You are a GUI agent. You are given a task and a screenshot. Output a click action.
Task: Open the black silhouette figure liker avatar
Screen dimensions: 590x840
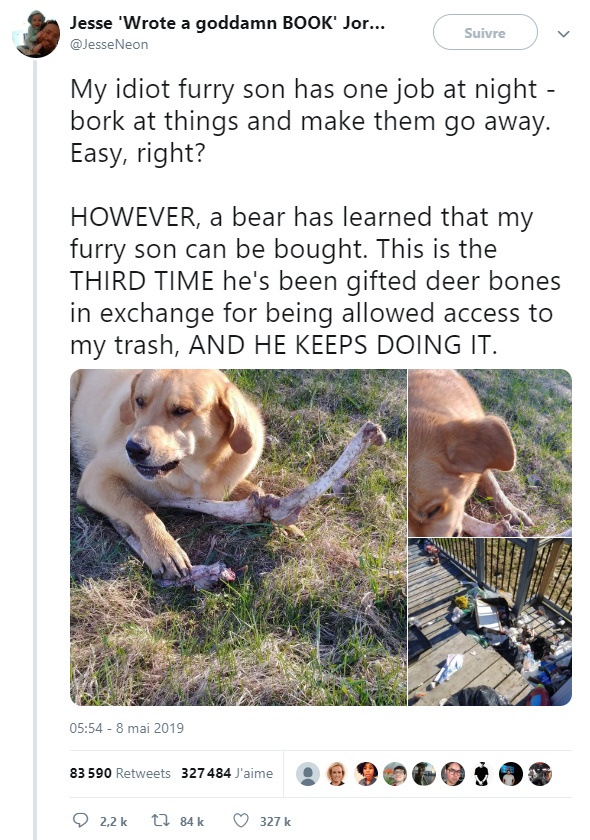pyautogui.click(x=481, y=774)
